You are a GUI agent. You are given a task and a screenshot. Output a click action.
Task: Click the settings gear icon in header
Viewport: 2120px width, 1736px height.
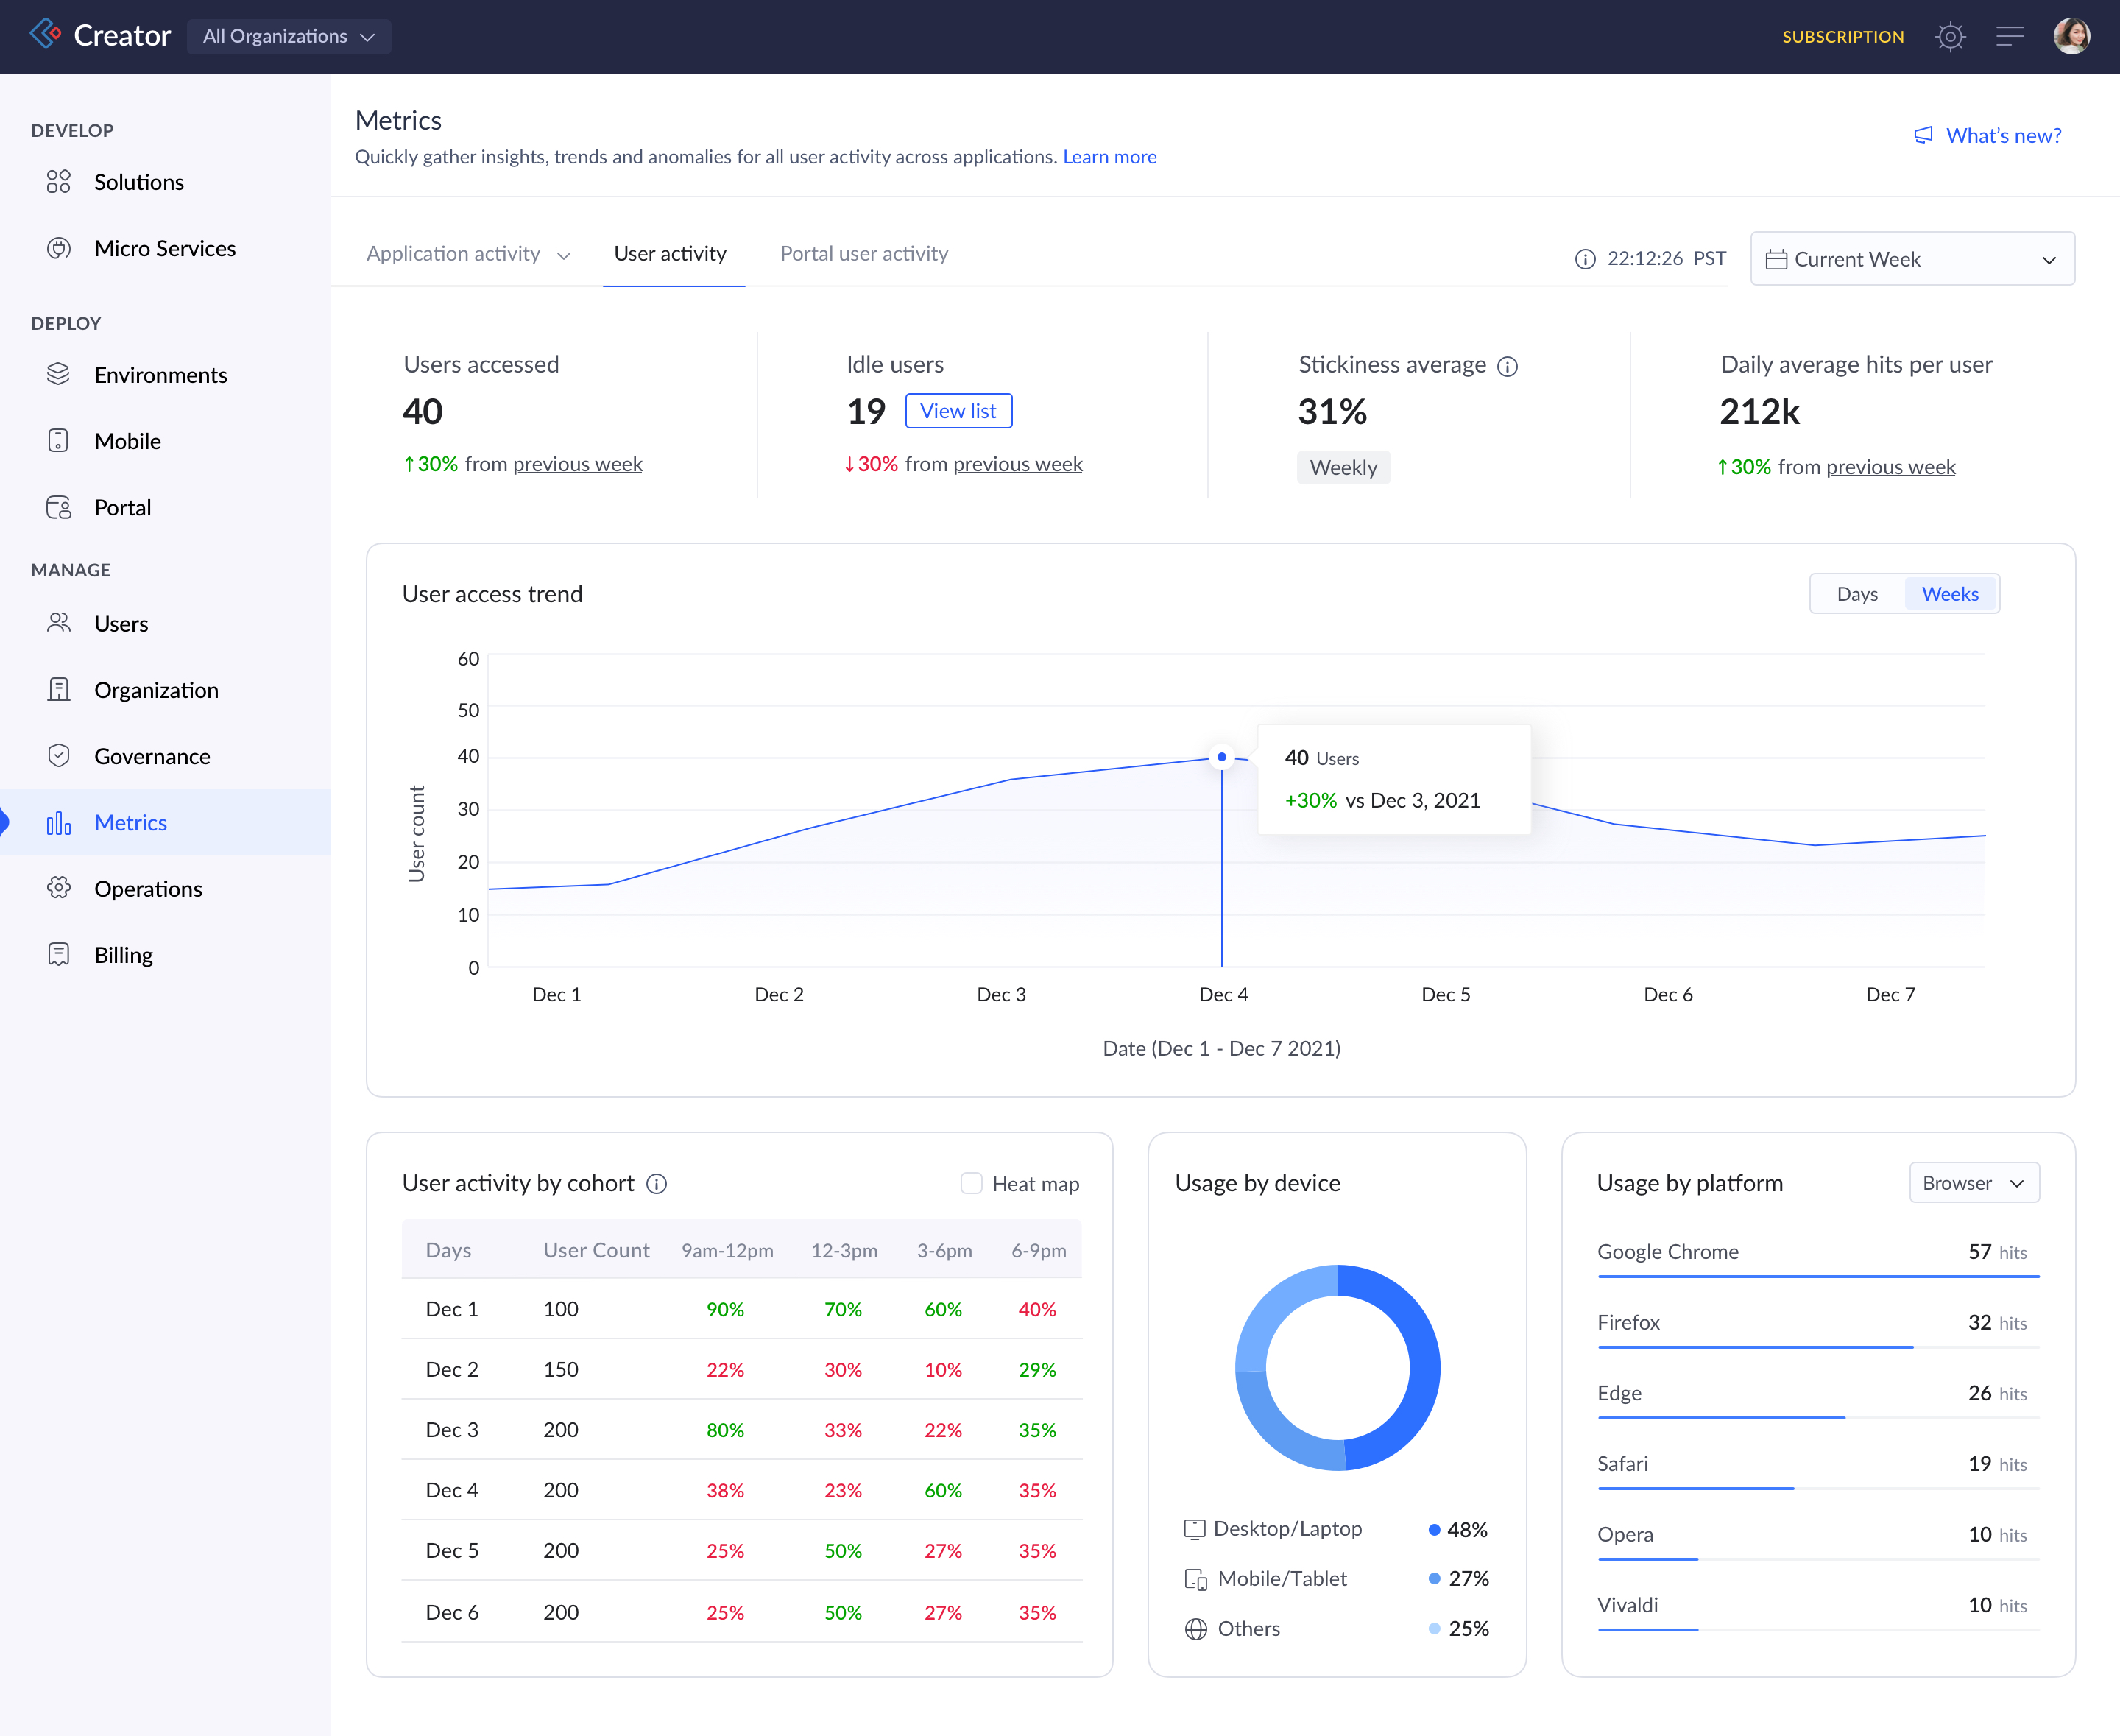click(1949, 37)
